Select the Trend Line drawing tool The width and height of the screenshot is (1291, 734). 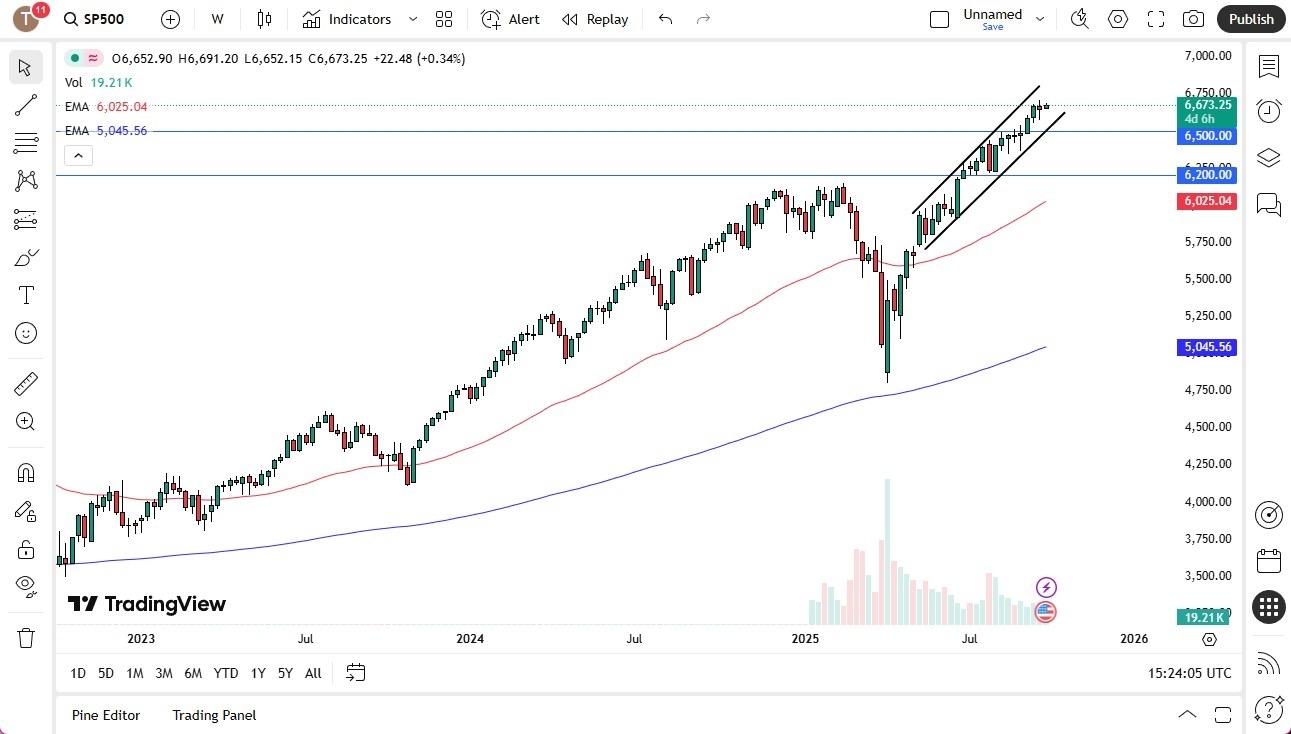coord(25,105)
